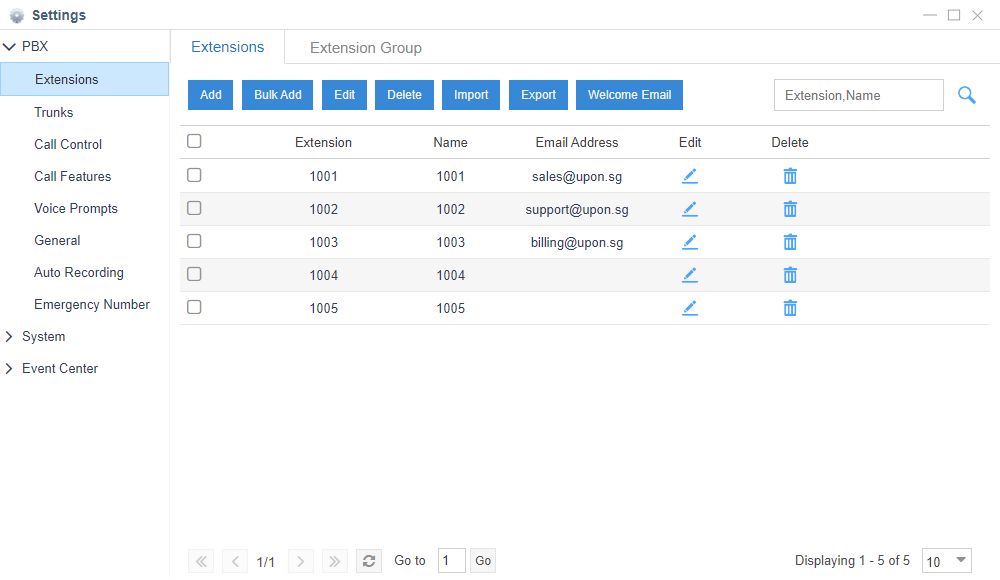The height and width of the screenshot is (580, 1000).
Task: Click delete trash icon for extension 1004
Action: point(790,274)
